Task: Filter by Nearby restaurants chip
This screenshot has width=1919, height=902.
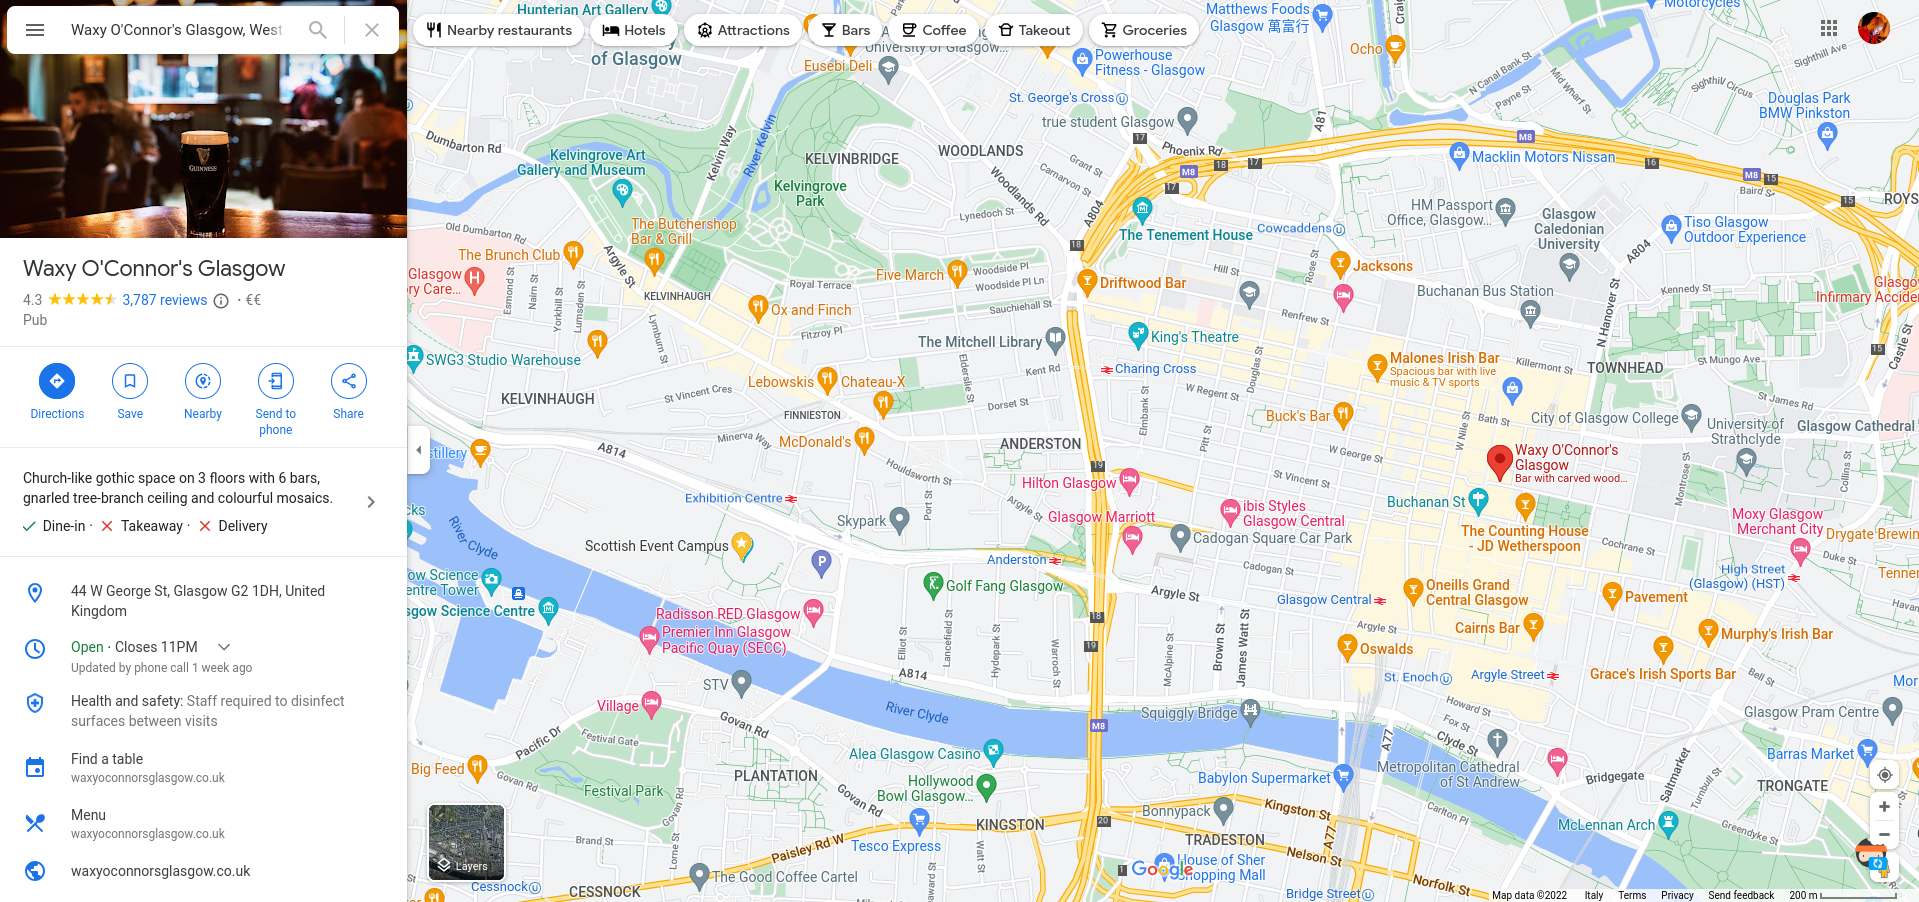Action: [499, 30]
